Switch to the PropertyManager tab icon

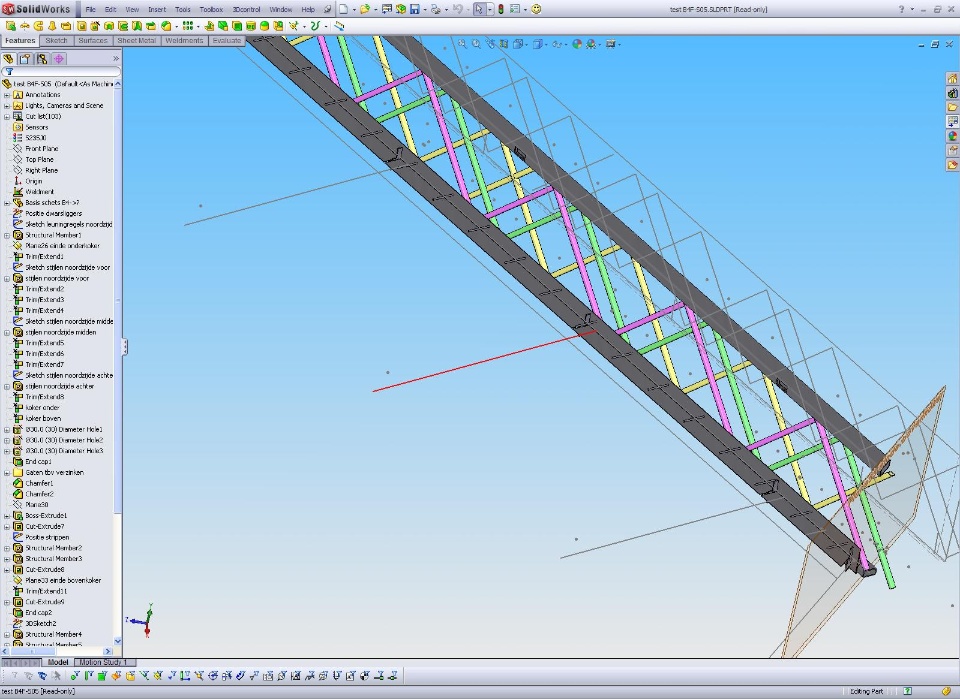(x=25, y=59)
